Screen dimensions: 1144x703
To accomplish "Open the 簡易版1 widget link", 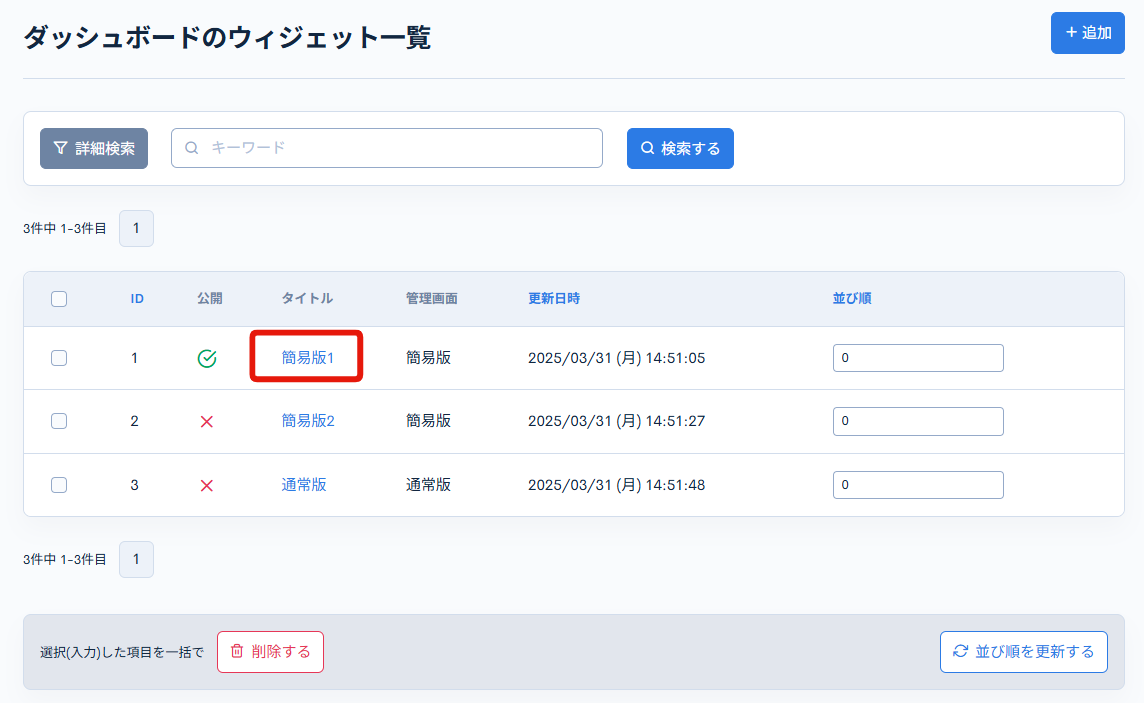I will [305, 357].
